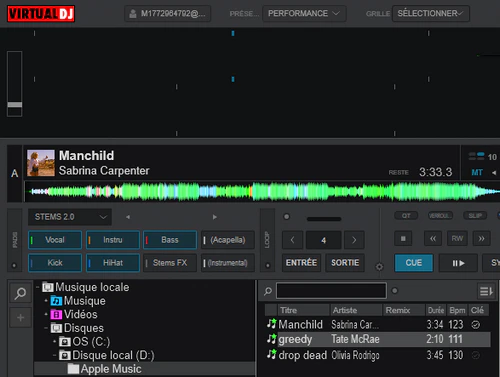Collapse the Disques tree node
500x377 pixels.
(46, 328)
